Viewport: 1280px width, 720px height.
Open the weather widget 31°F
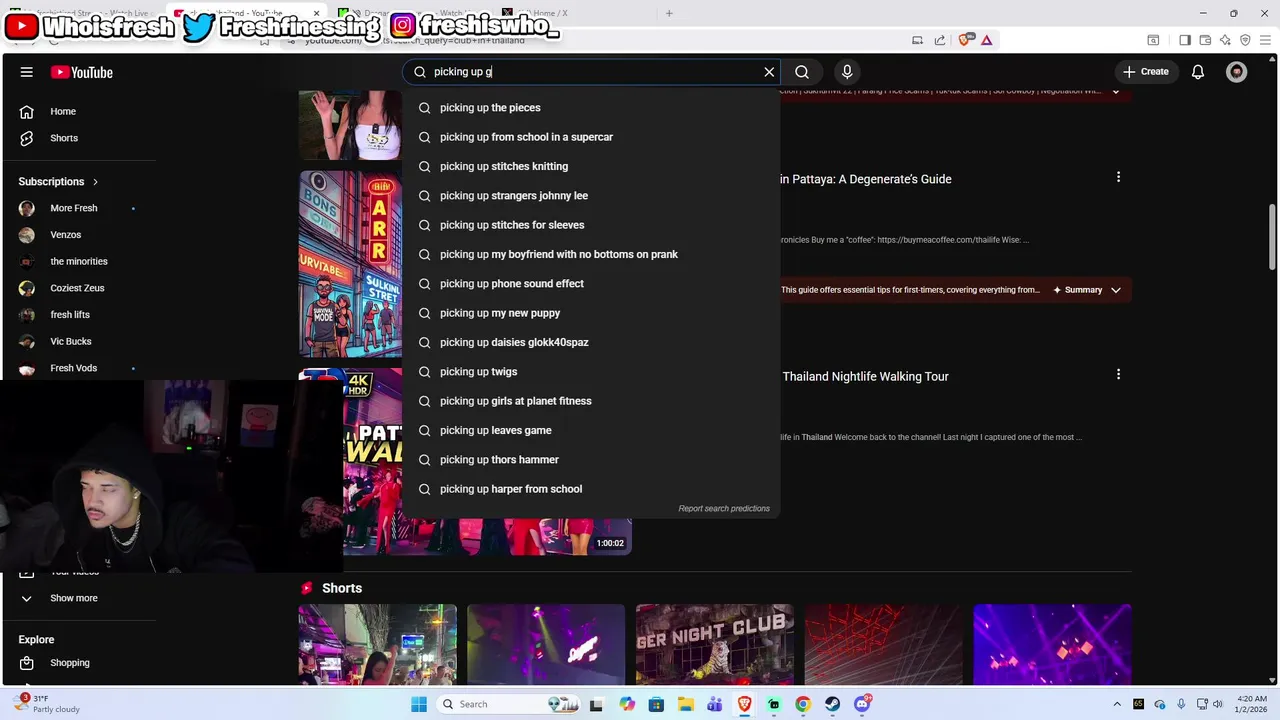pos(47,704)
